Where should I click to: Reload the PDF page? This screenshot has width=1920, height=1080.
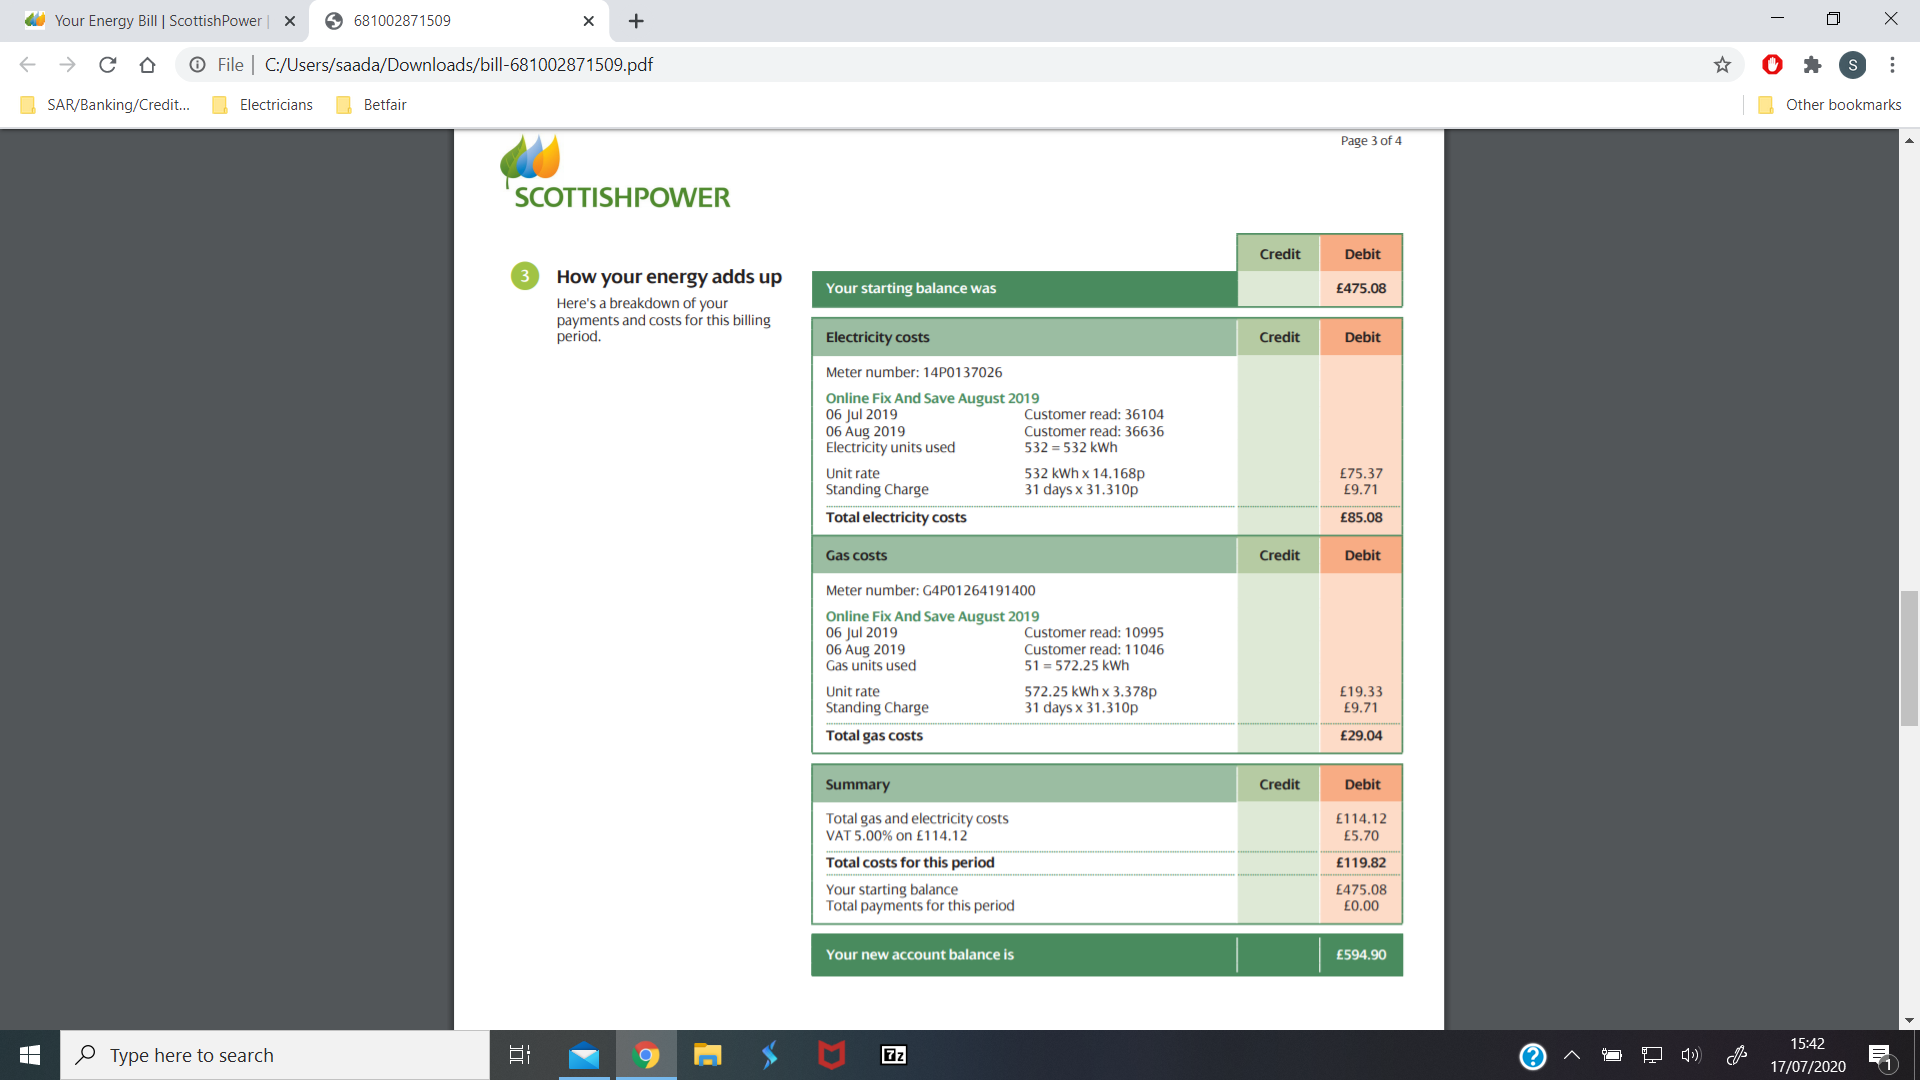click(x=107, y=65)
